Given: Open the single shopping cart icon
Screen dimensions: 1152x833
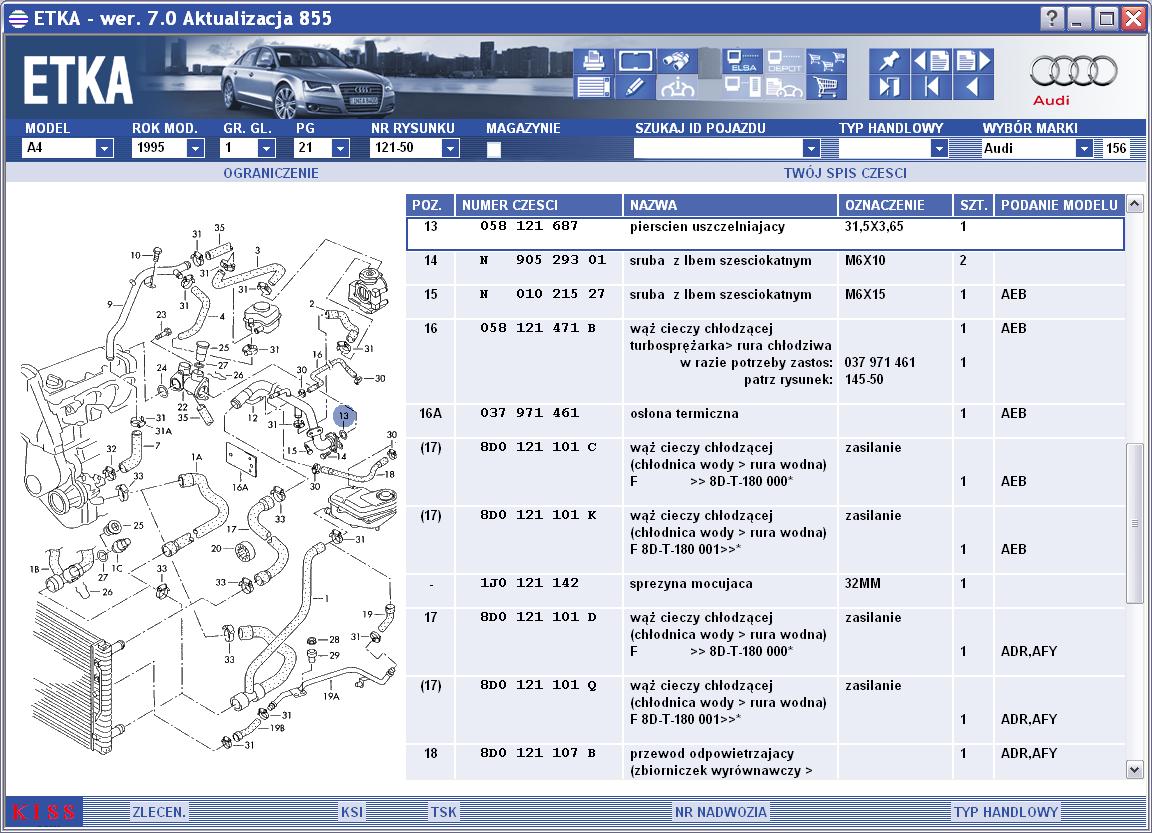Looking at the screenshot, I should point(827,87).
